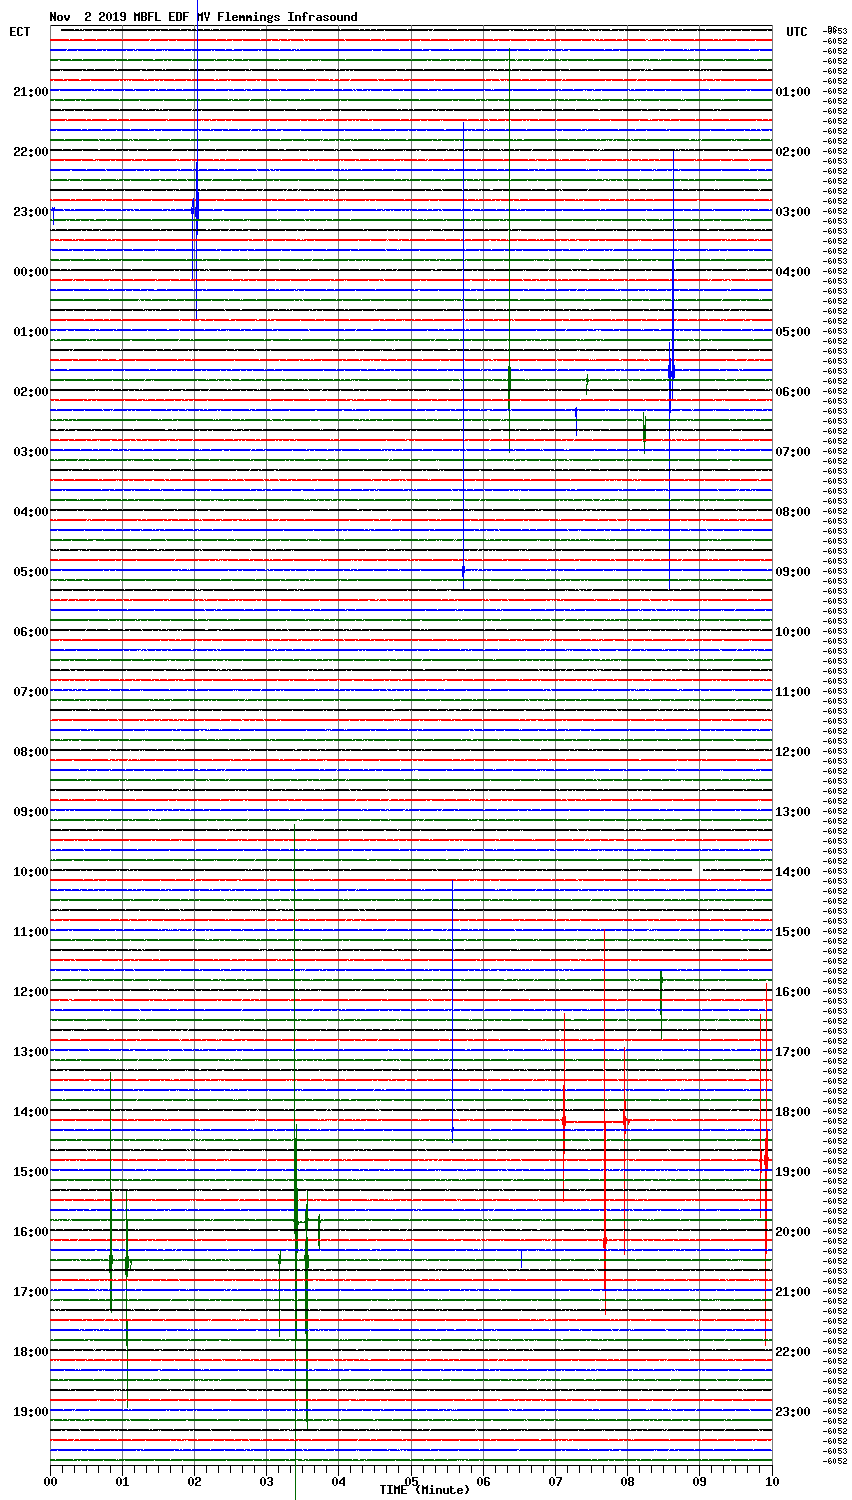Select the 00:00 ECT time label
This screenshot has width=852, height=1500.
pyautogui.click(x=30, y=272)
